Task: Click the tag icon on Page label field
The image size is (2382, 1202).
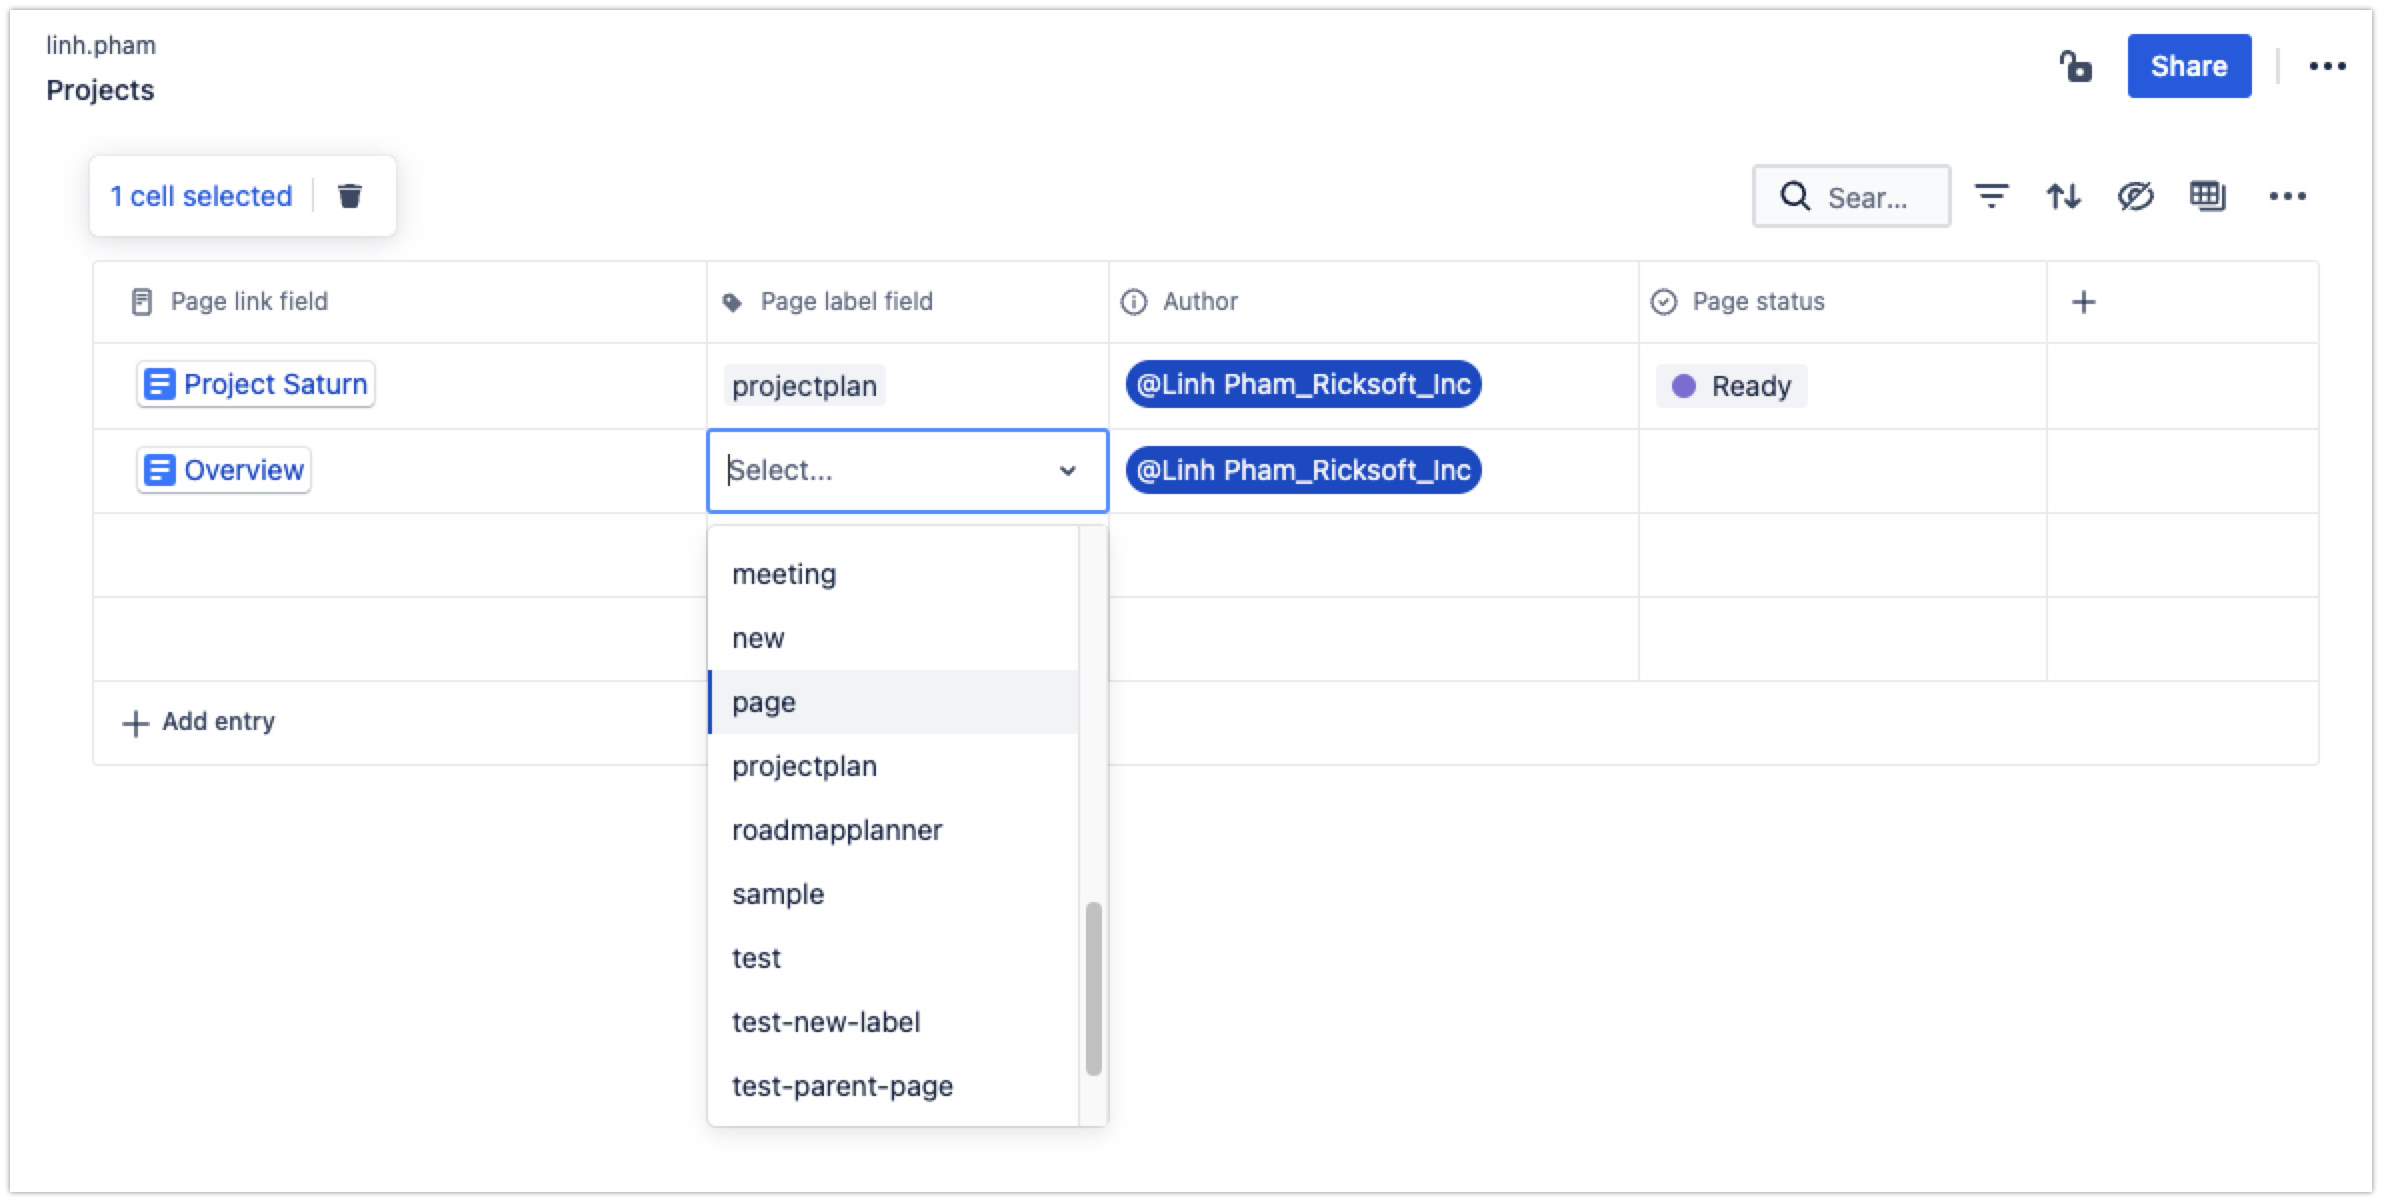Action: [x=731, y=301]
